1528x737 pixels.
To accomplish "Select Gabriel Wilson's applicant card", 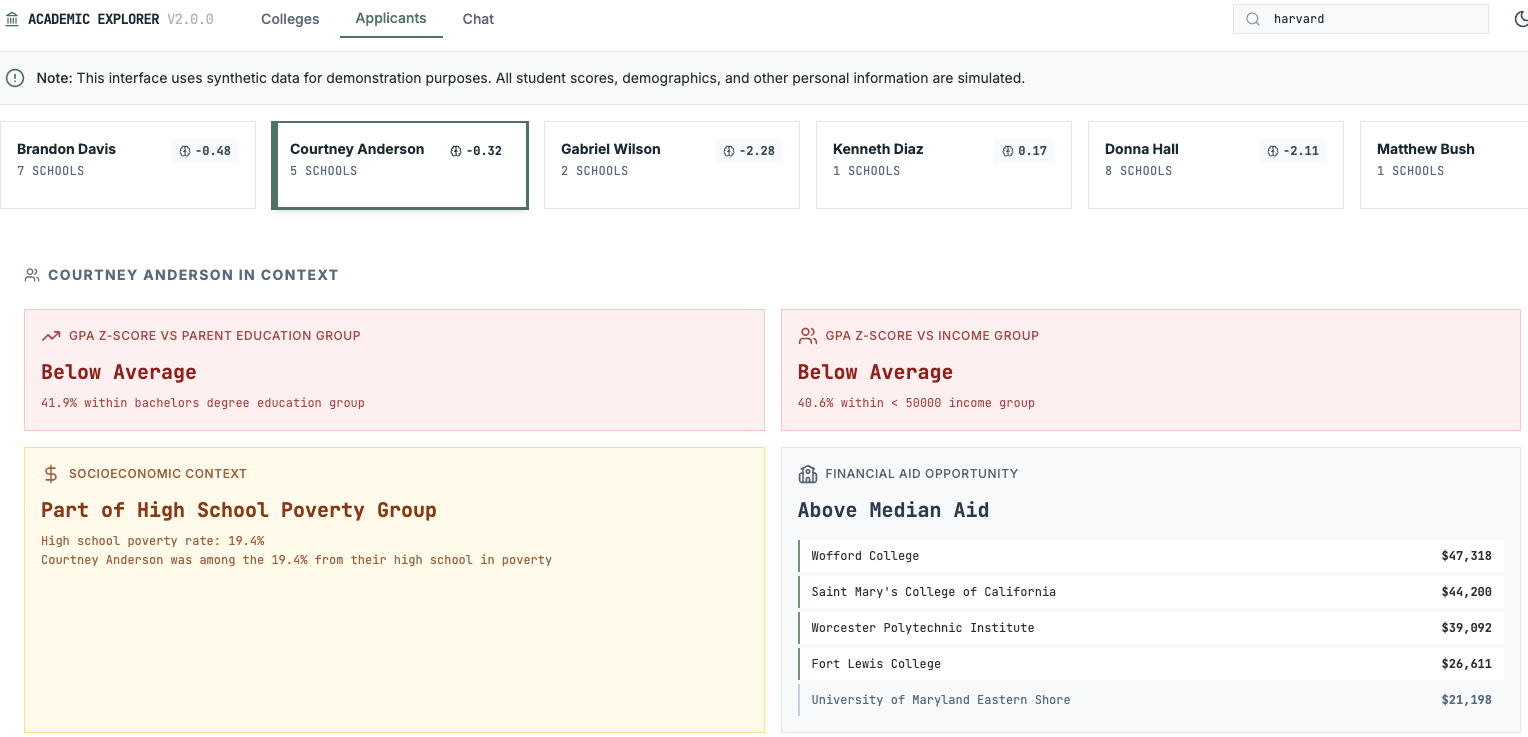I will coord(671,164).
